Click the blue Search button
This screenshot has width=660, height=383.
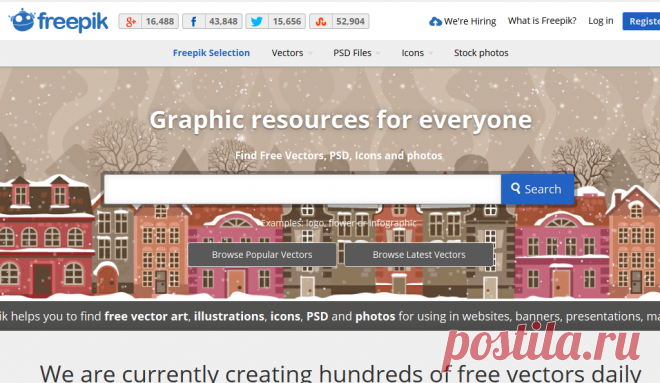[x=538, y=189]
